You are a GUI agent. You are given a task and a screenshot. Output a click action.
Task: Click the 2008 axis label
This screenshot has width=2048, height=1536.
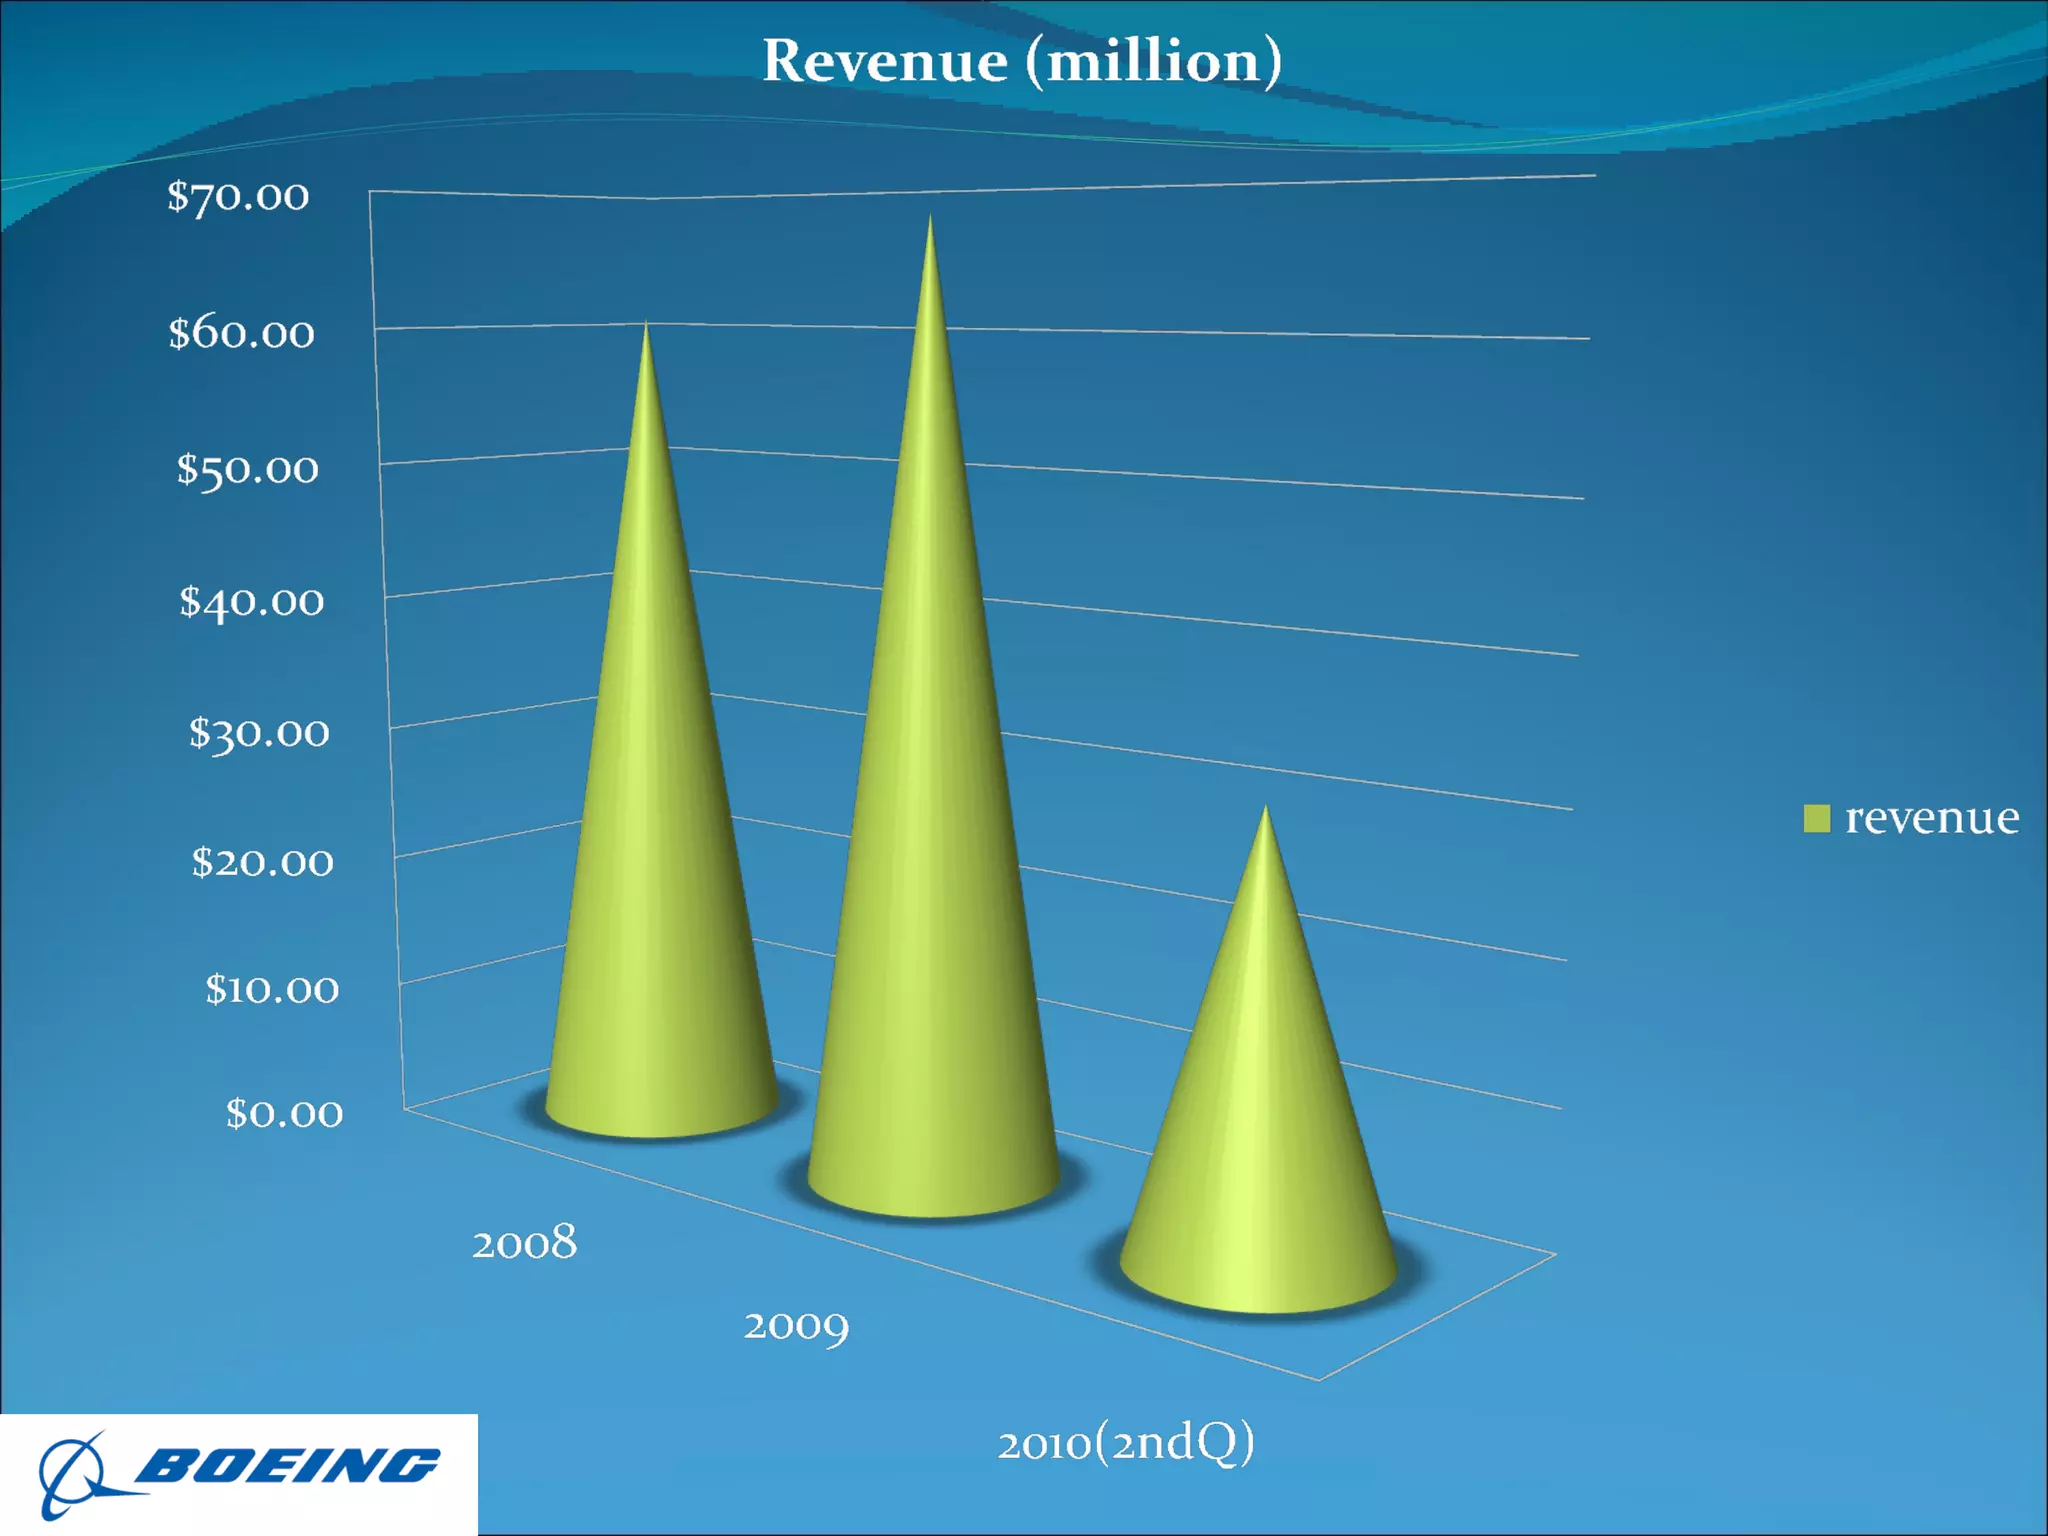(x=524, y=1243)
